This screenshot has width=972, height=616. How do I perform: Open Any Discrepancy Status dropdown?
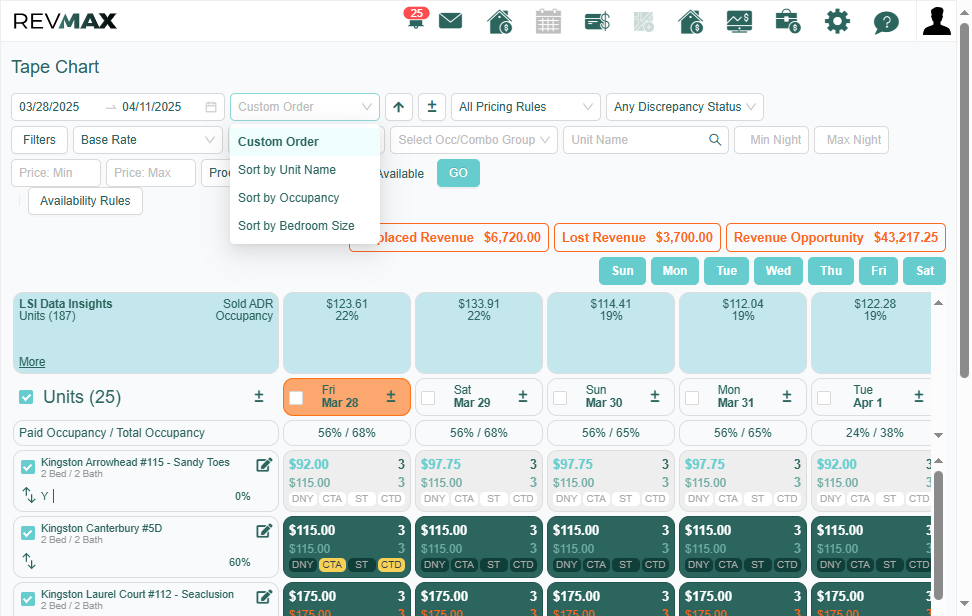685,107
